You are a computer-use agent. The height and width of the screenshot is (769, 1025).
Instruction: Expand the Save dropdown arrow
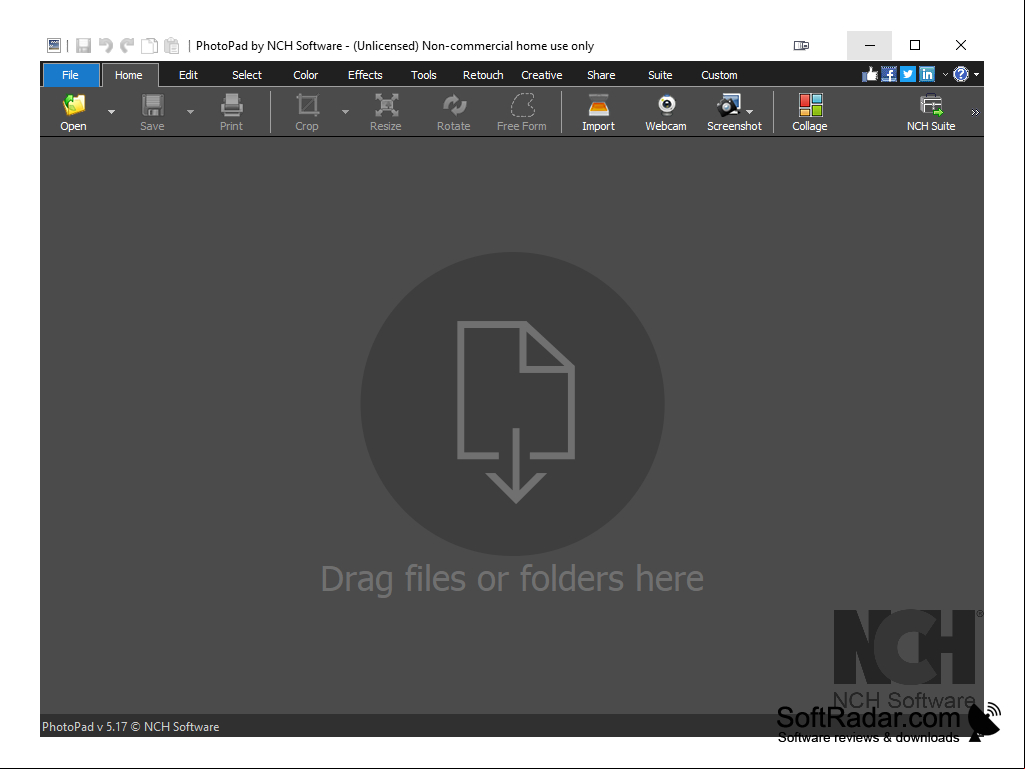pyautogui.click(x=190, y=112)
